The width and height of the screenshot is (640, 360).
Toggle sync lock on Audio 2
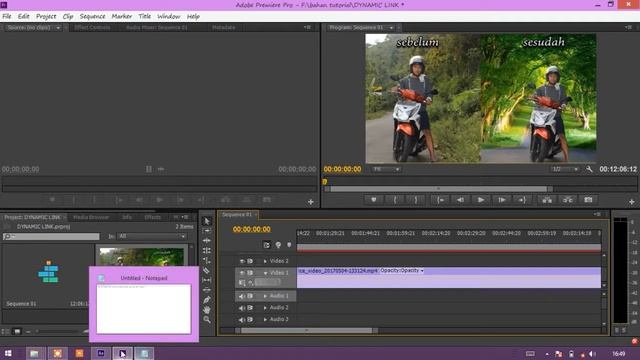coord(250,308)
